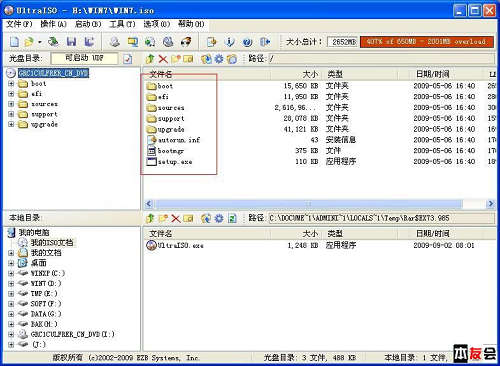Screen dimensions: 500x366
Task: Select 我的ISO文档 in the local tree
Action: tap(47, 242)
